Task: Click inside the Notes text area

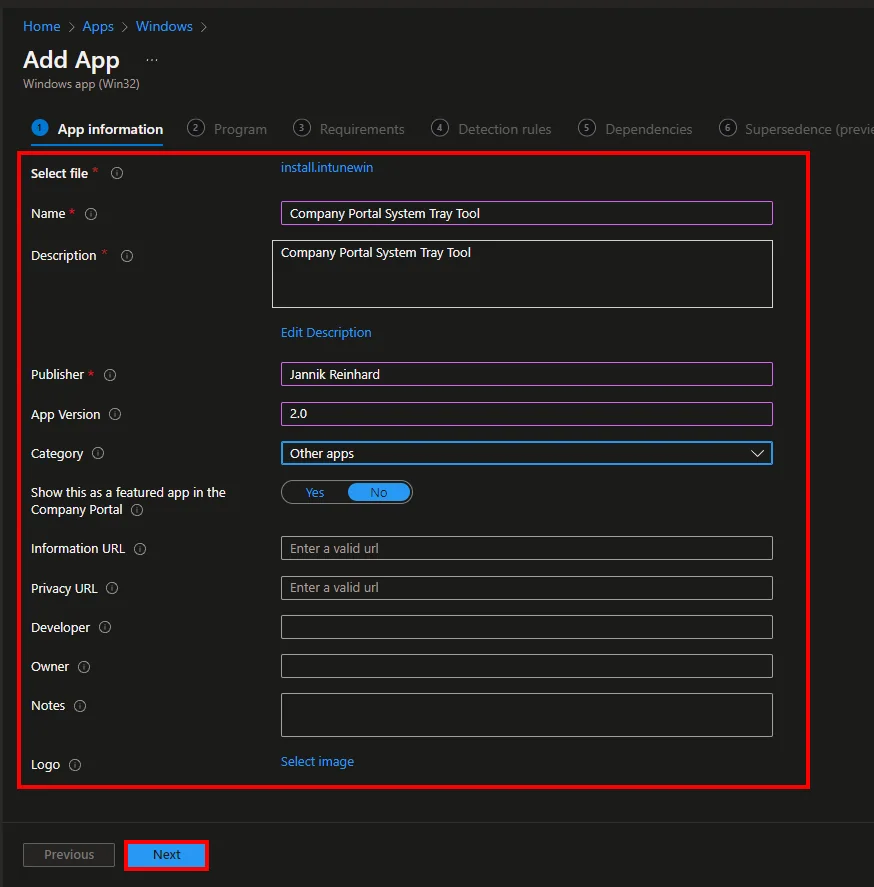Action: 527,715
